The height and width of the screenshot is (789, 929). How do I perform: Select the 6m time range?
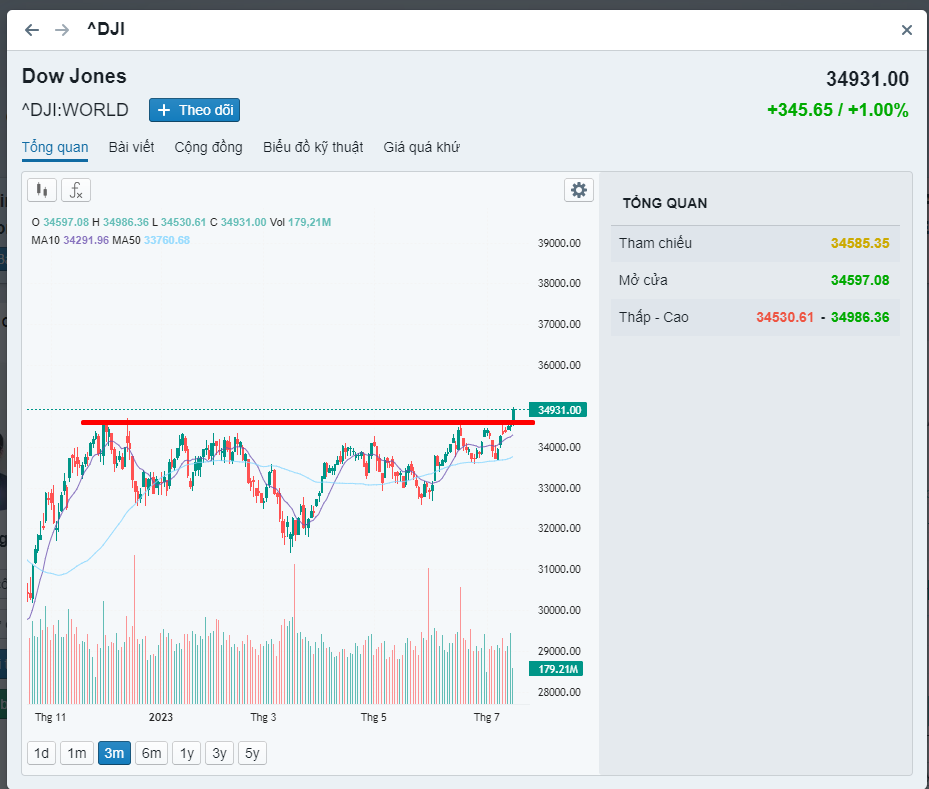[151, 753]
